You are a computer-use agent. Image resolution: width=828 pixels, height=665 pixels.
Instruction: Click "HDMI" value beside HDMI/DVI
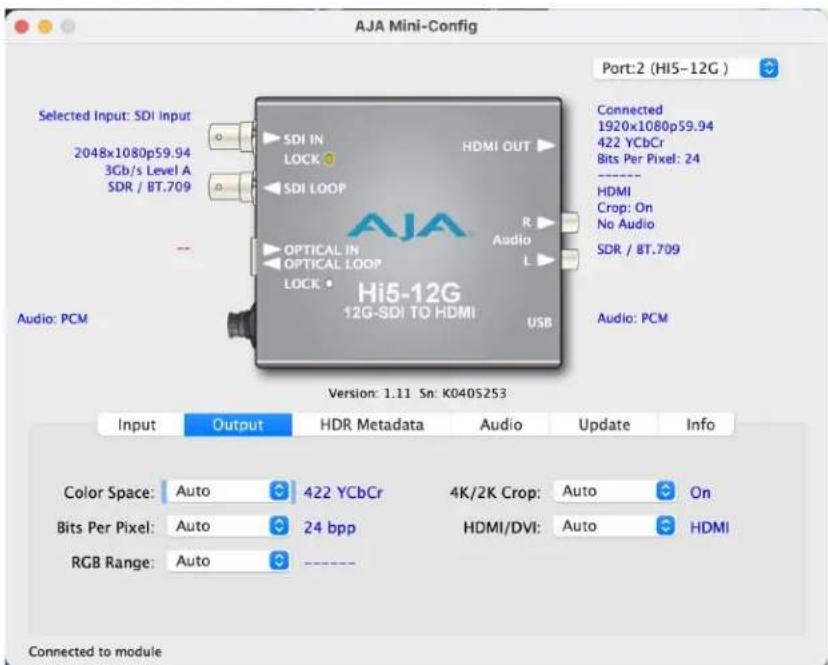coord(709,527)
